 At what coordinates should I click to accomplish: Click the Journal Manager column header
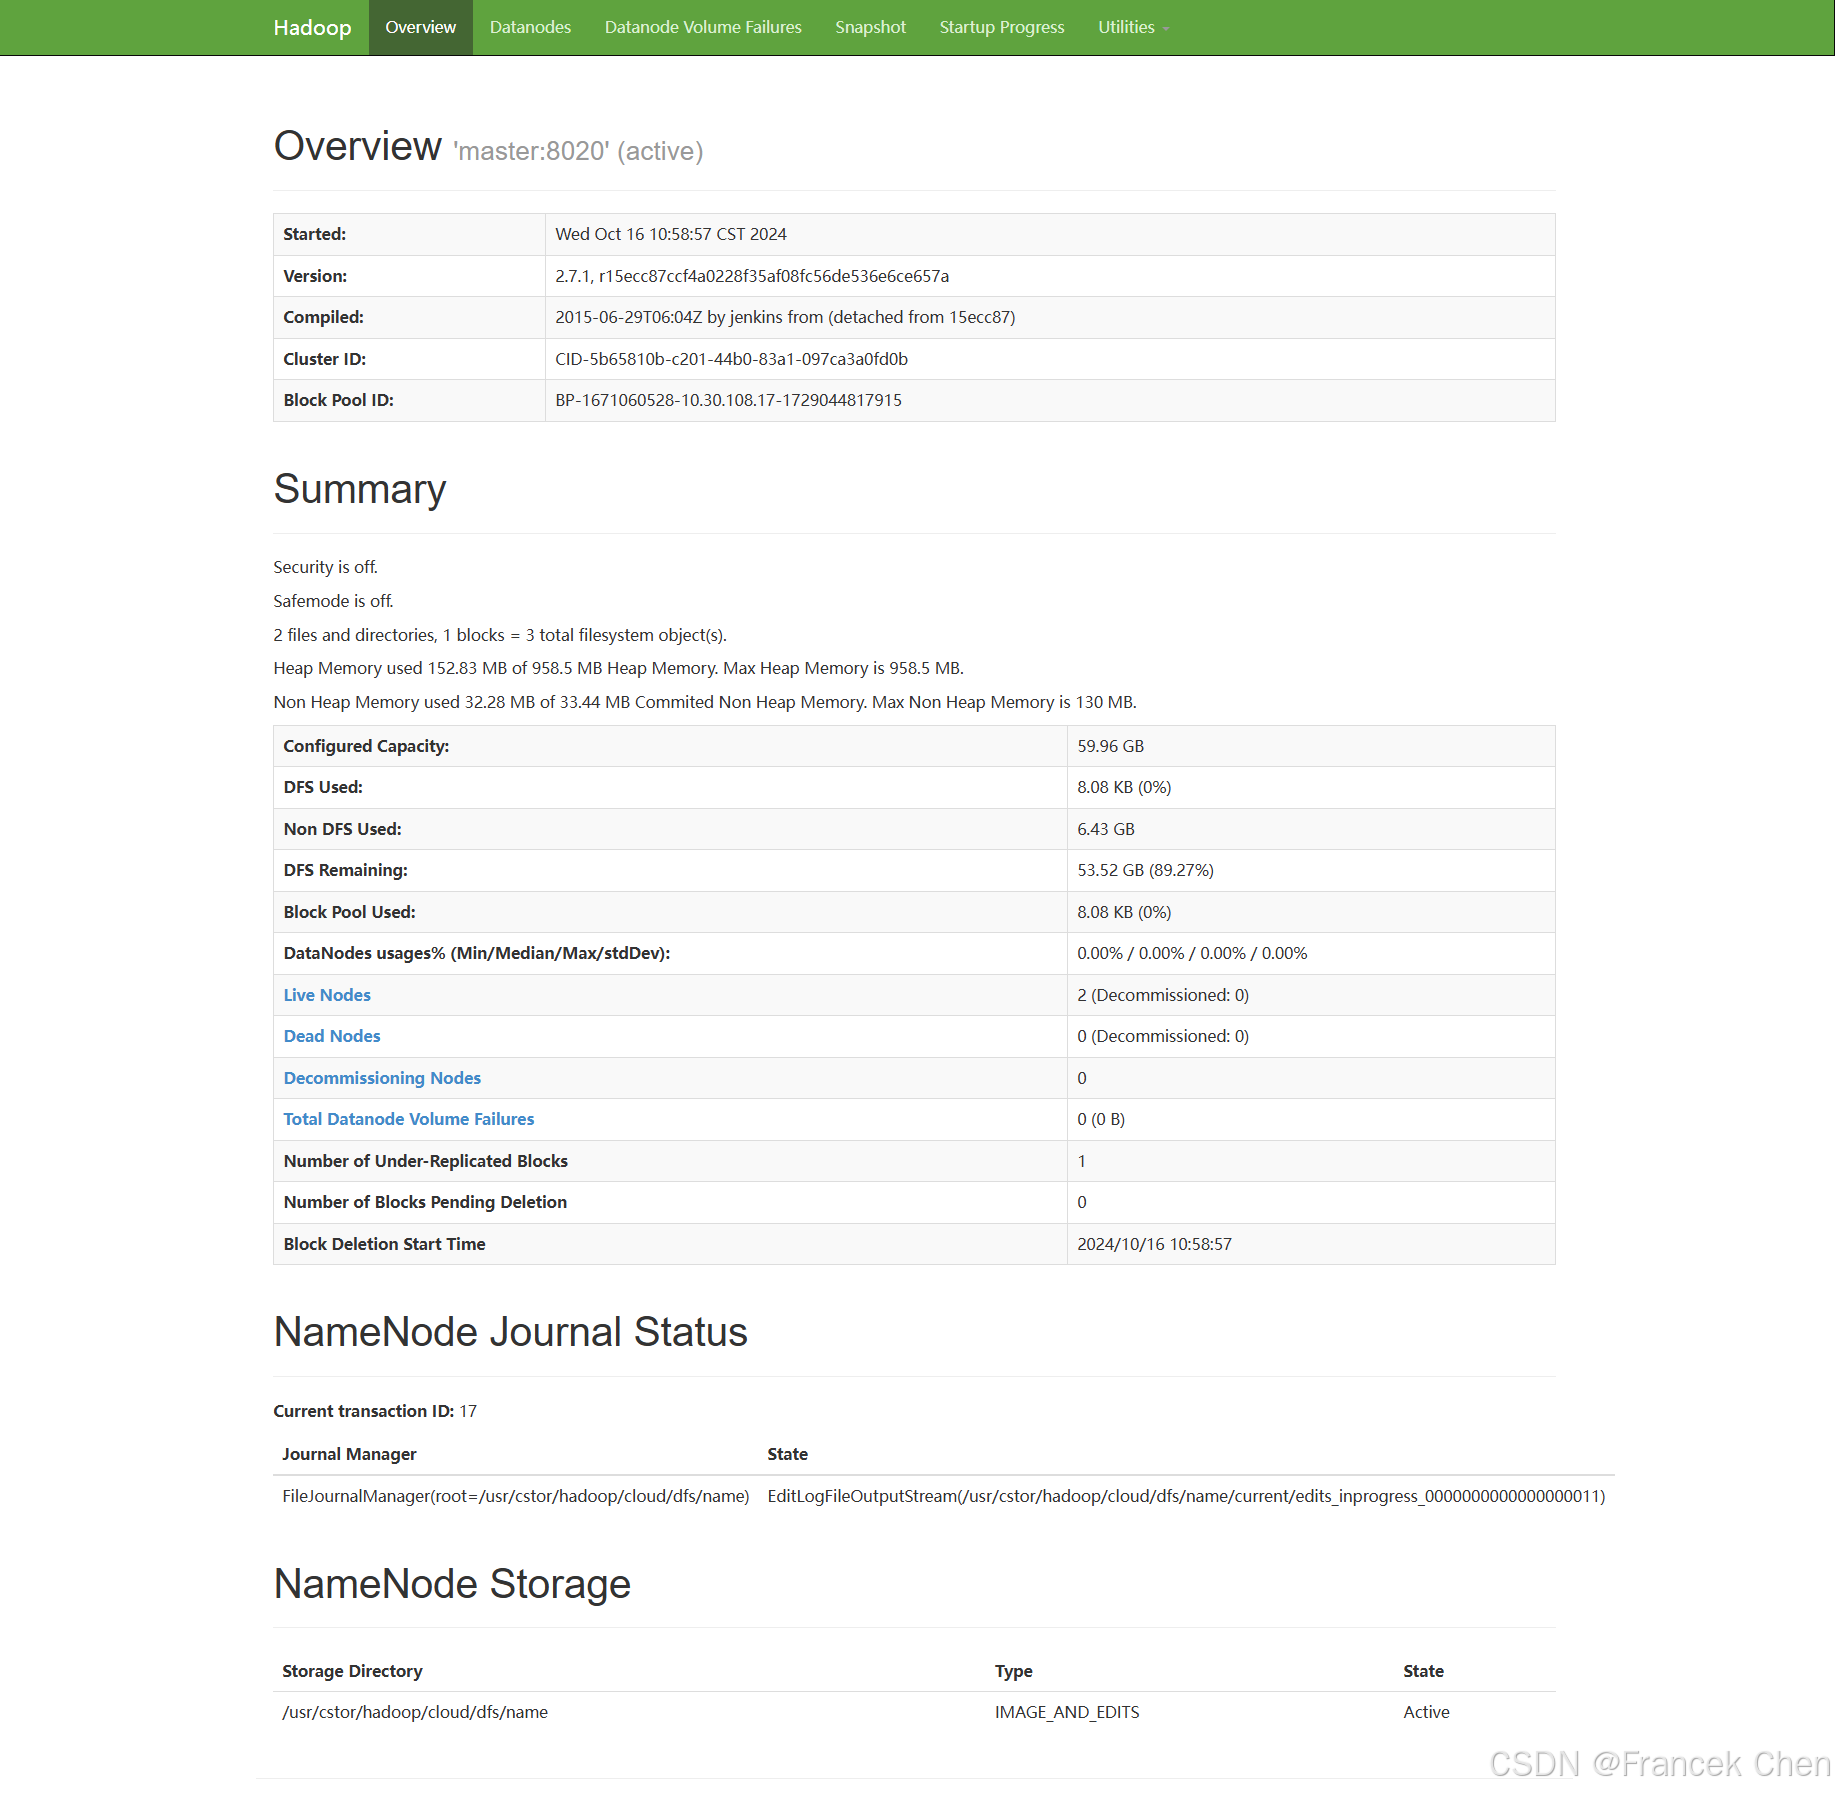click(x=349, y=1454)
